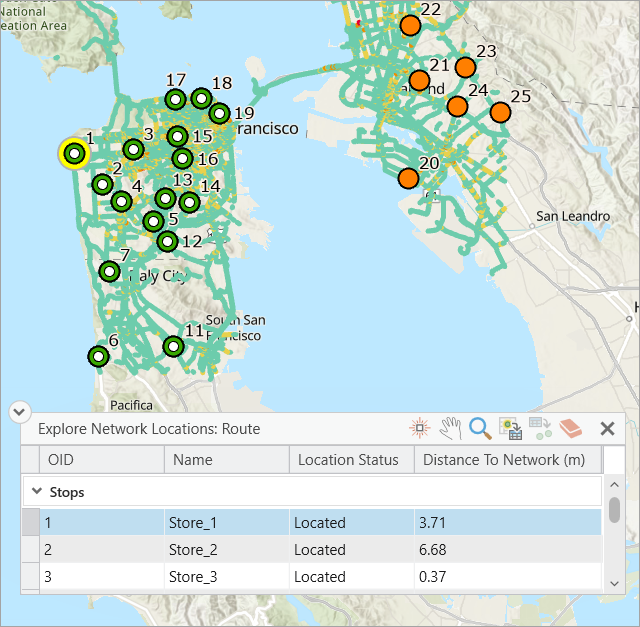
Task: Click highlighted stop 1 on the map
Action: tap(73, 153)
